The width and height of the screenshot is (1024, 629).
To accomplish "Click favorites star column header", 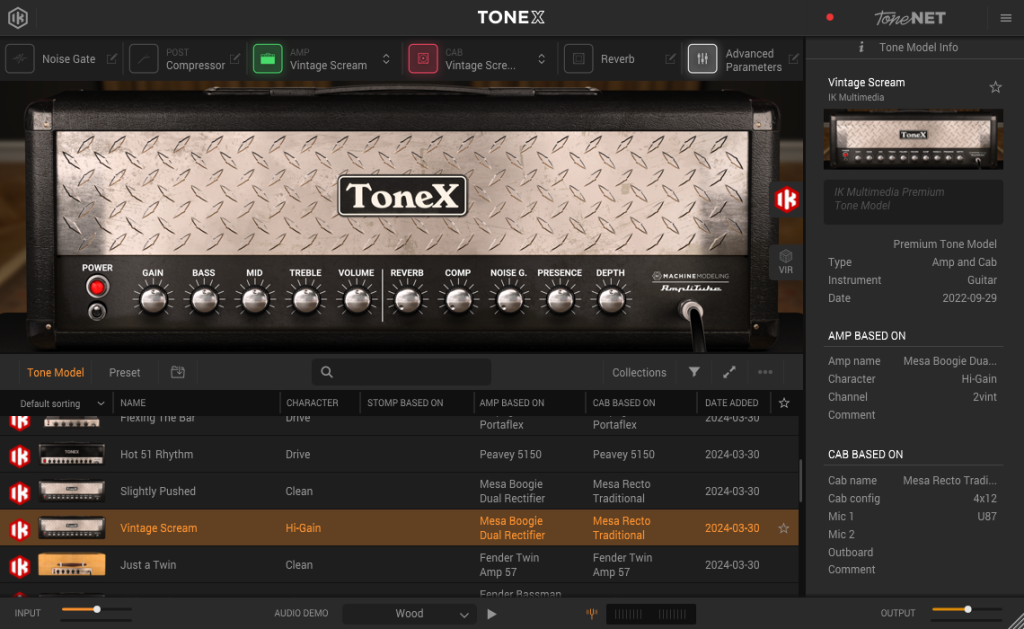I will coord(784,403).
